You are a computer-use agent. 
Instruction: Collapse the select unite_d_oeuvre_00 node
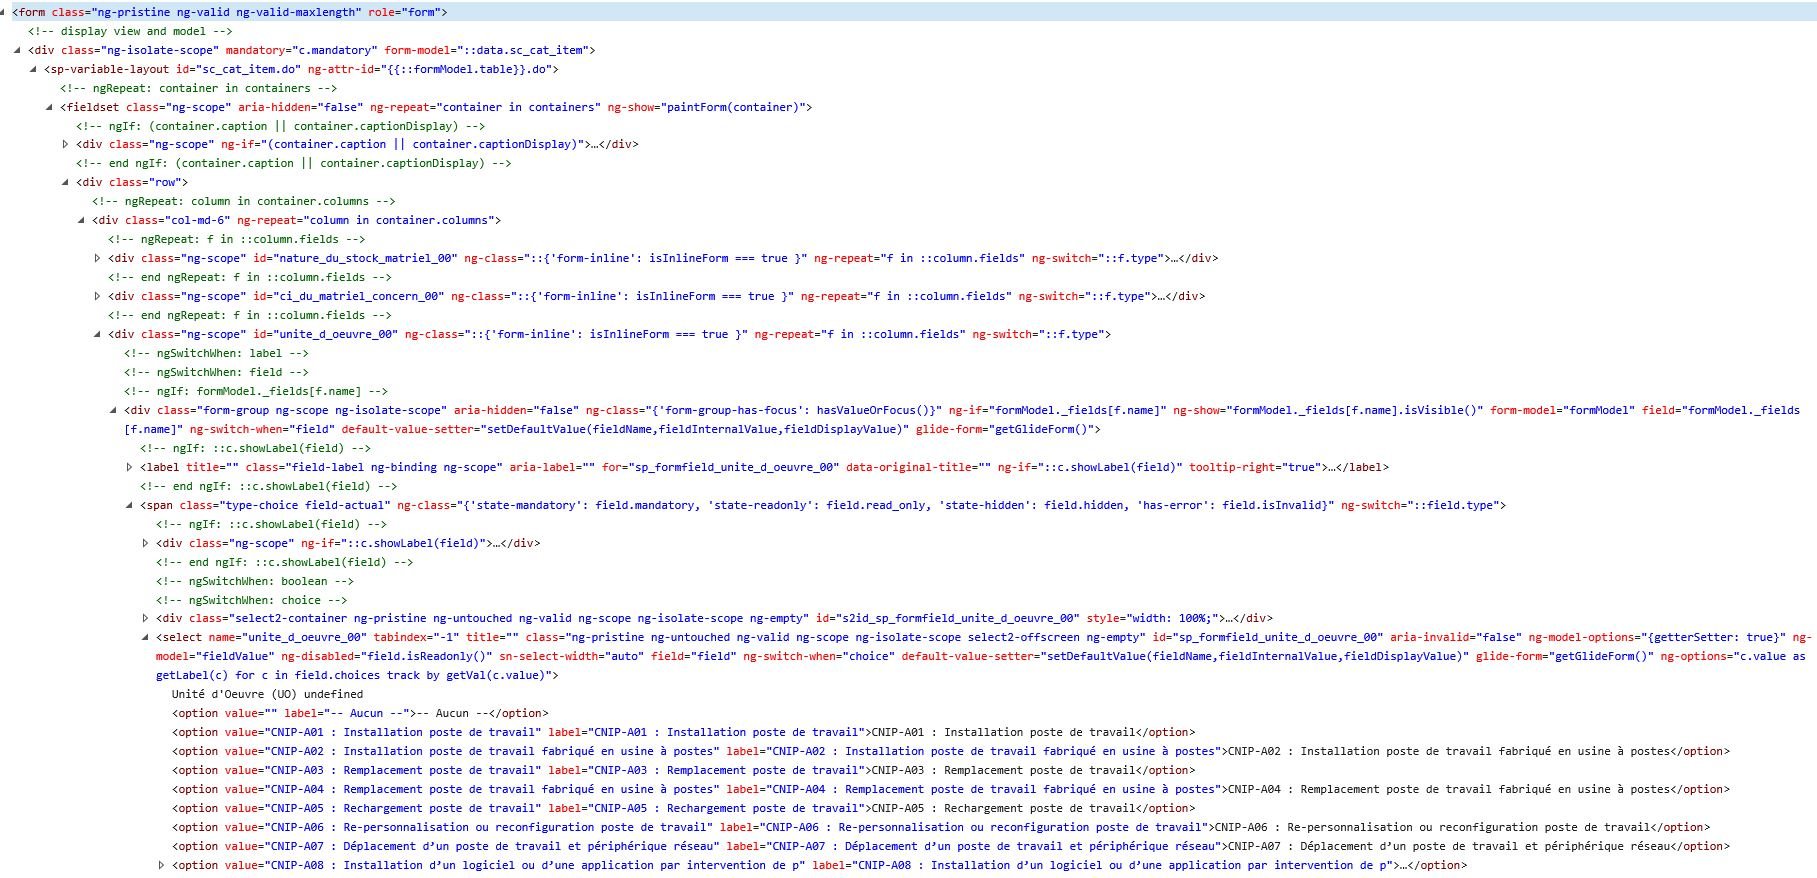tap(146, 637)
